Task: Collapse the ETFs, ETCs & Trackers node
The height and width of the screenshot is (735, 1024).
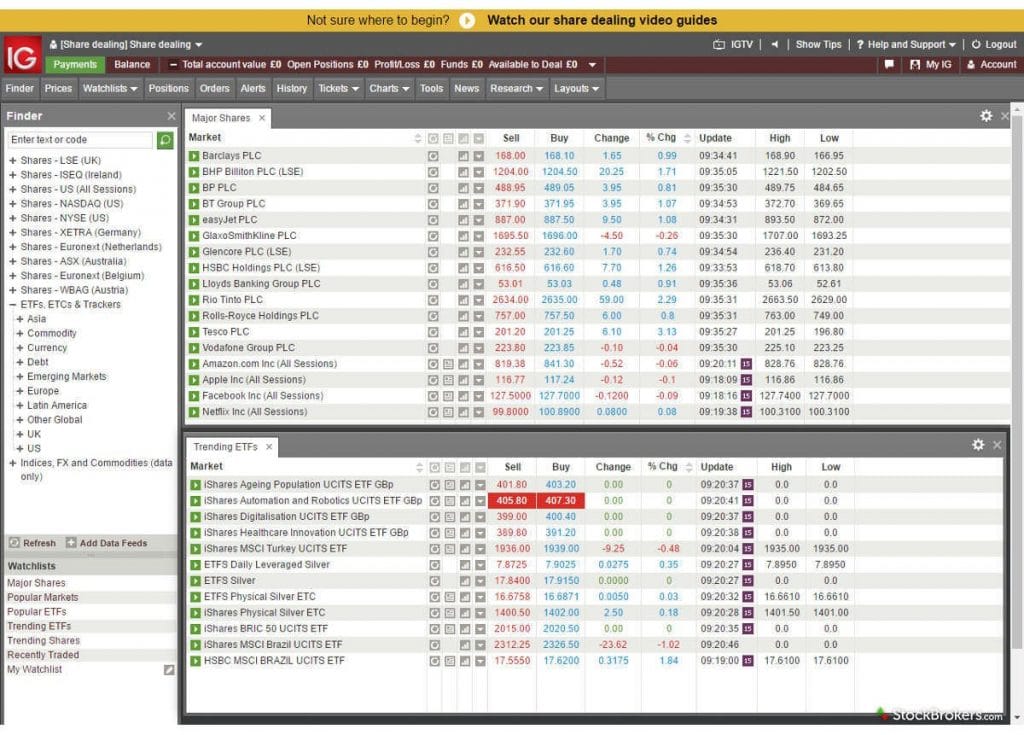Action: [x=13, y=305]
